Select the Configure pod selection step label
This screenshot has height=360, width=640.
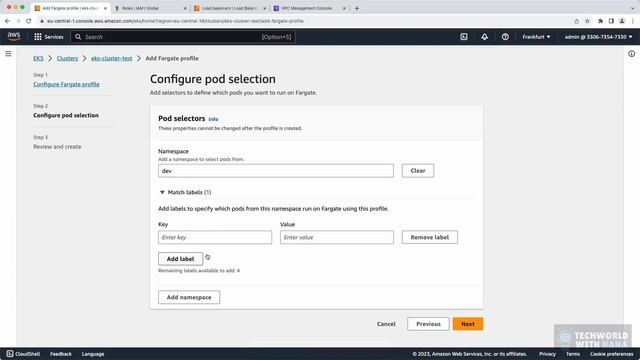click(x=66, y=116)
